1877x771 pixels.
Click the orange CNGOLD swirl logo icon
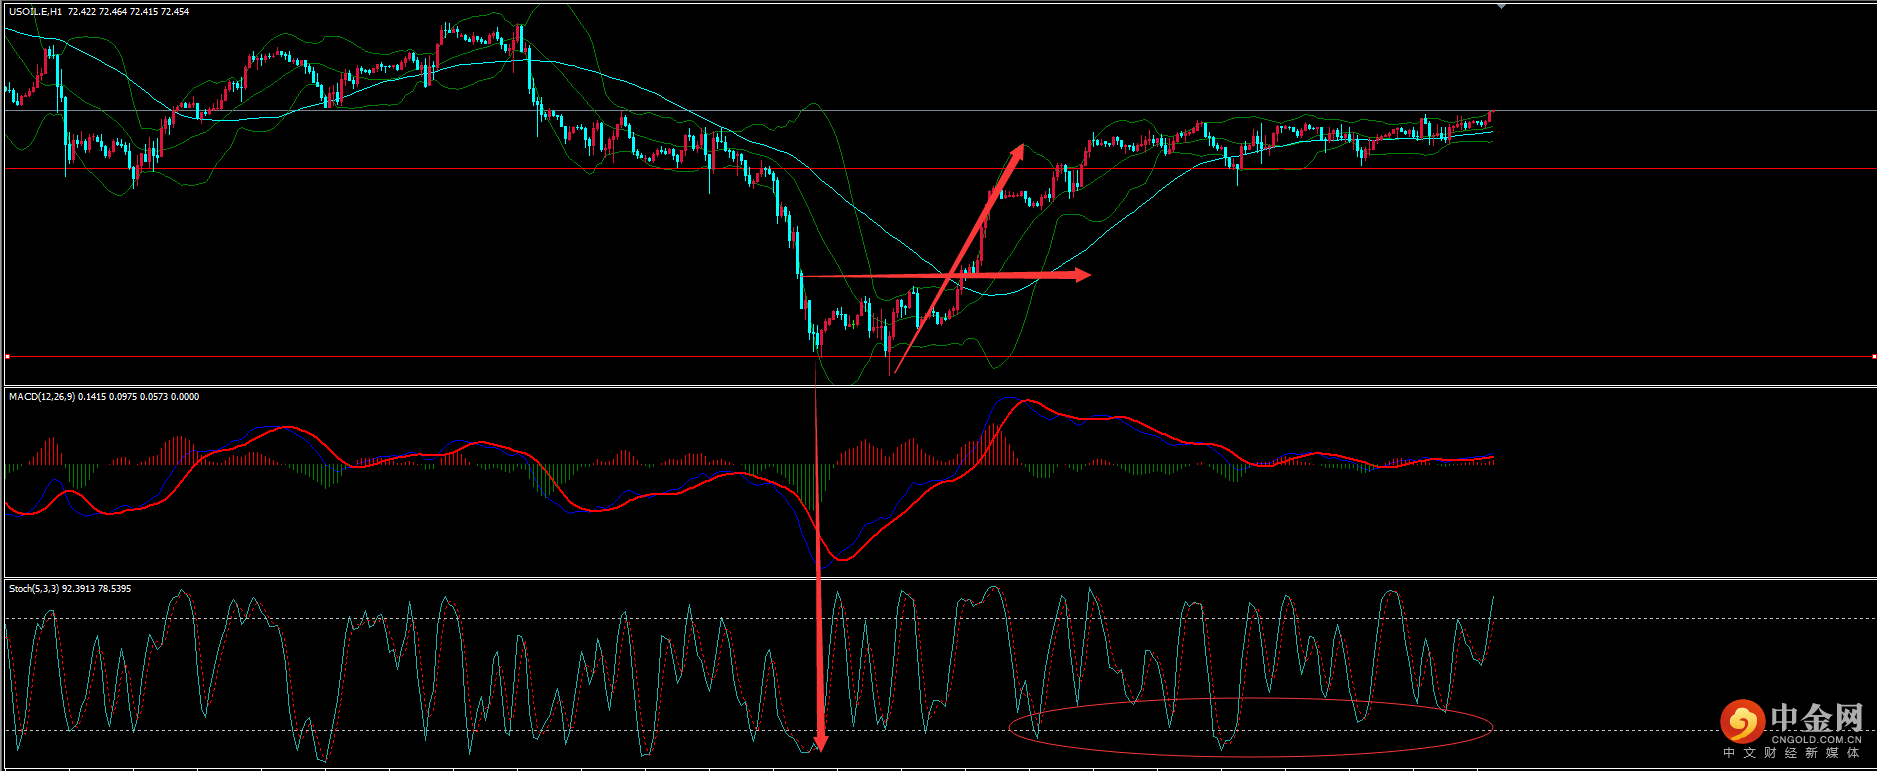point(1741,721)
